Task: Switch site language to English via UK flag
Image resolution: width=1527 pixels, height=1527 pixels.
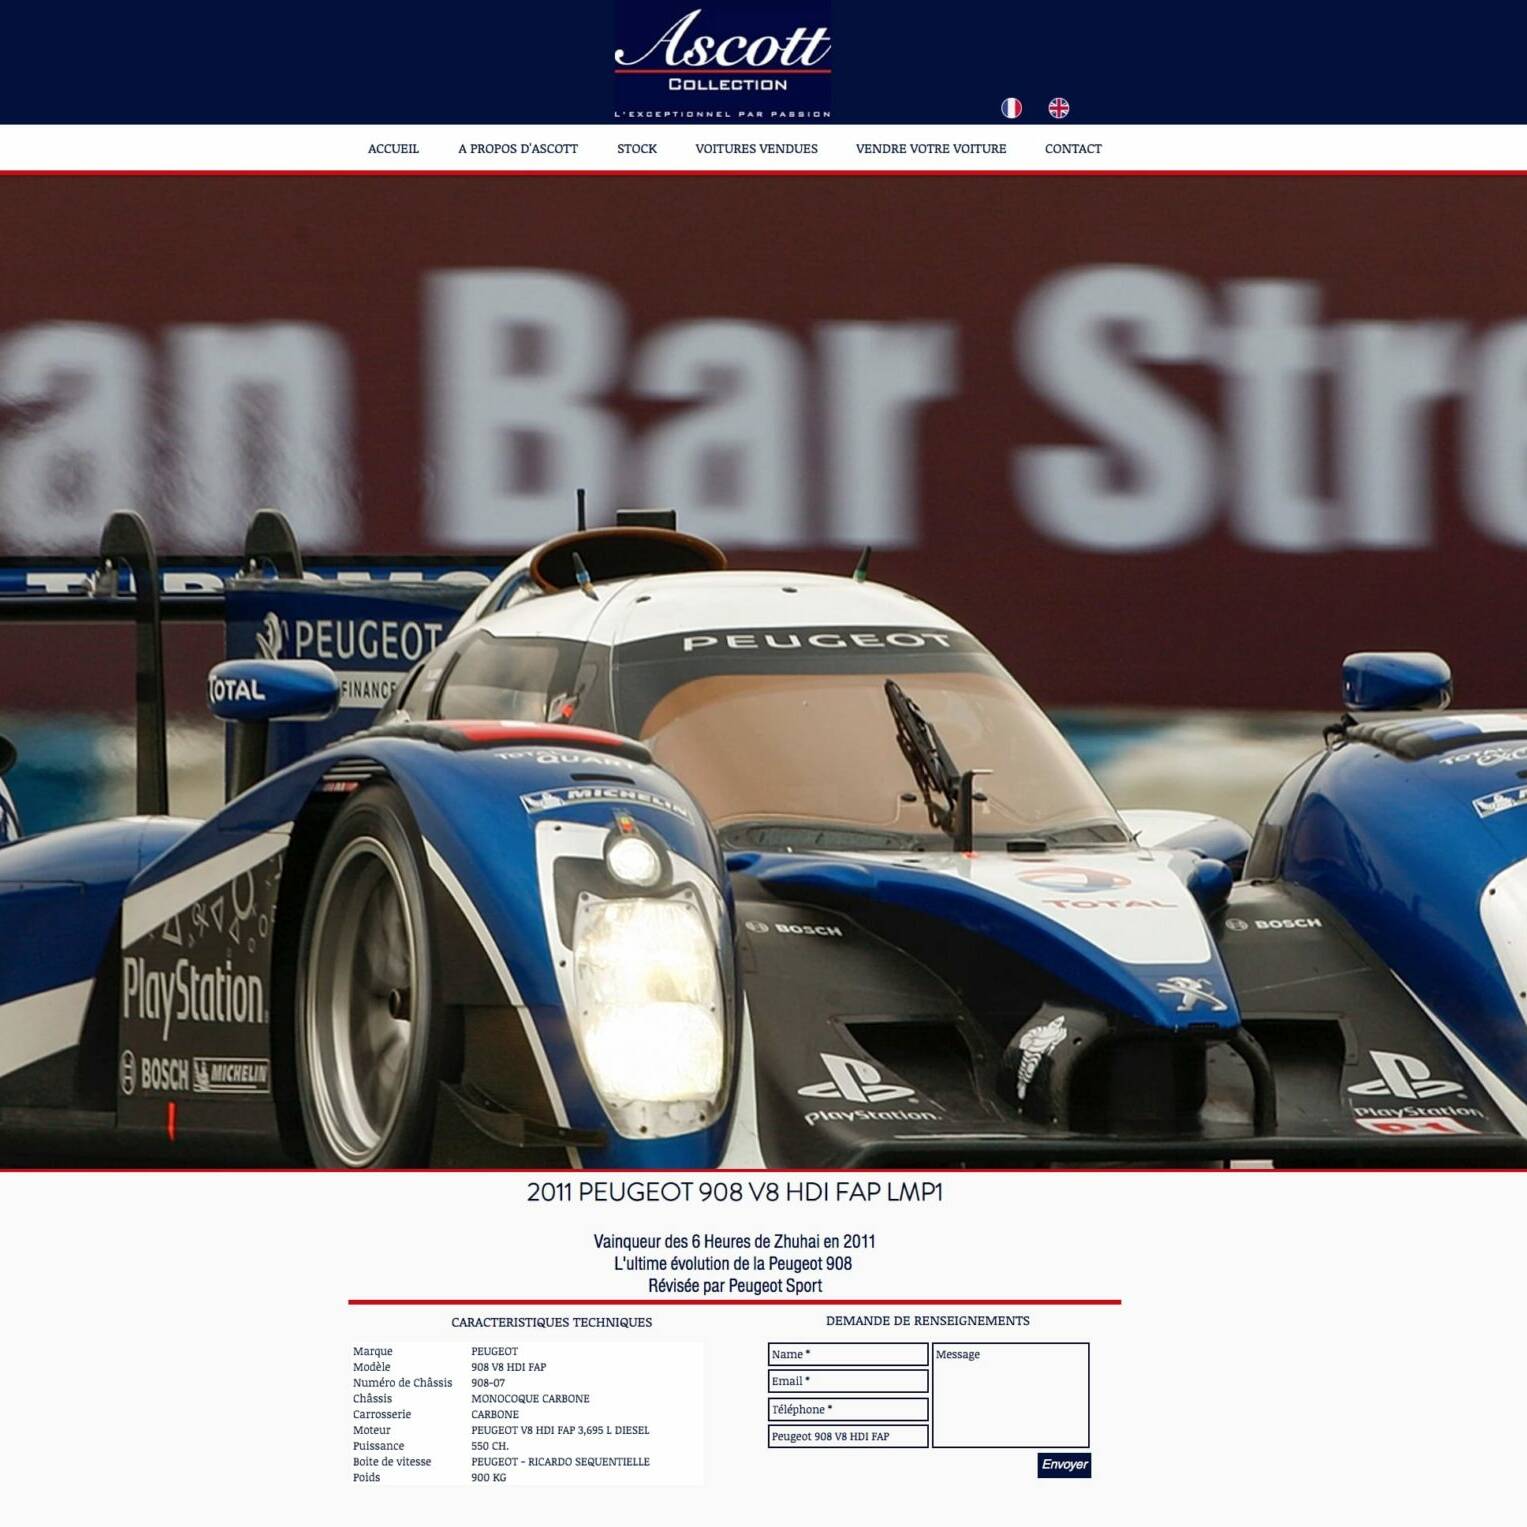Action: pyautogui.click(x=1060, y=107)
